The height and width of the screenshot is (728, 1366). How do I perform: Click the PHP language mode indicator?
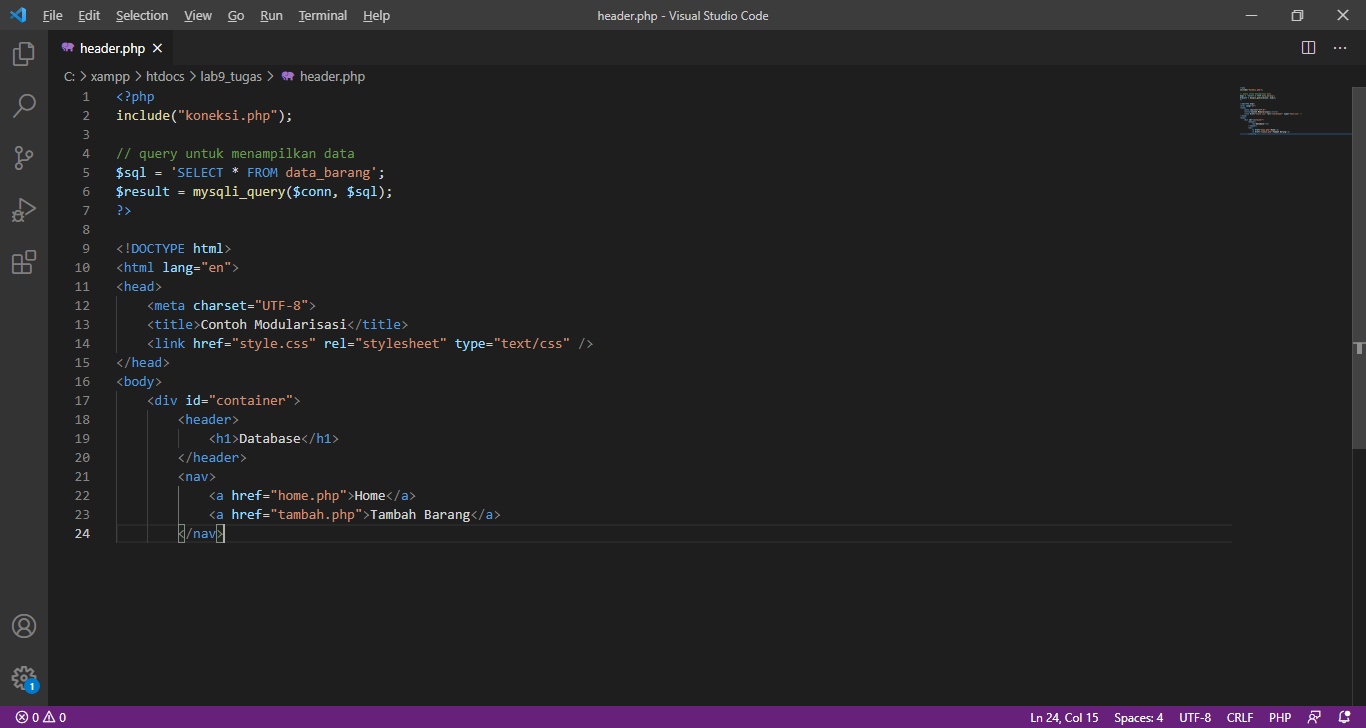coord(1280,717)
